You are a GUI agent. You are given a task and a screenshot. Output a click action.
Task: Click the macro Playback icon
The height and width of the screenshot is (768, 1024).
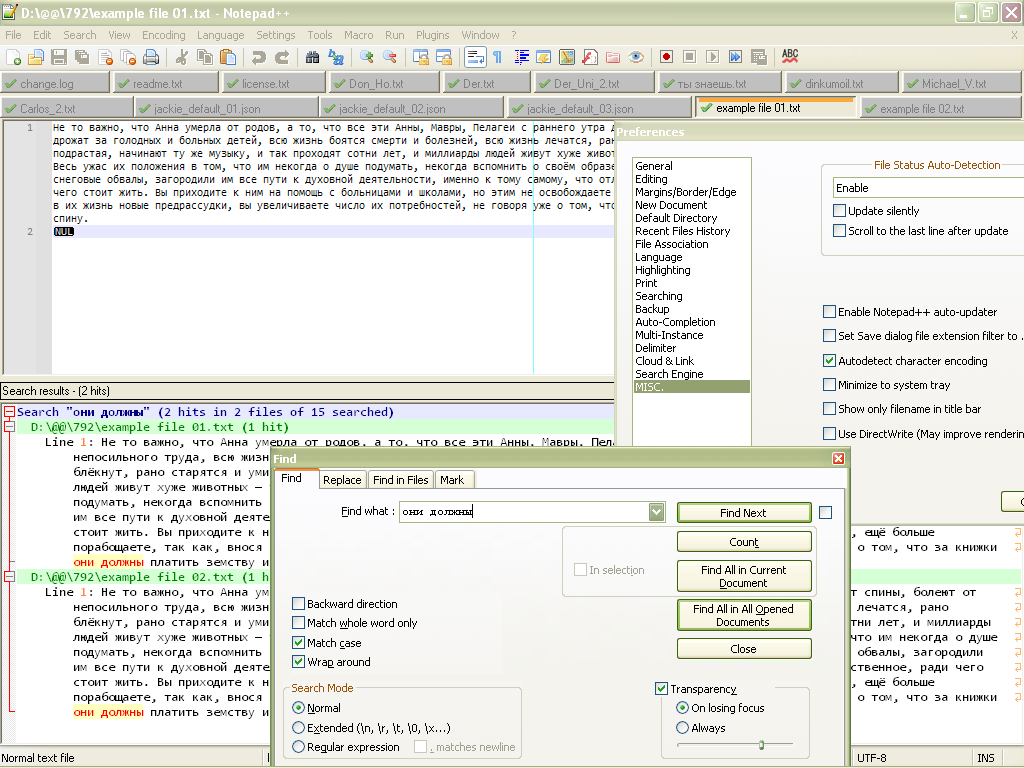point(712,57)
